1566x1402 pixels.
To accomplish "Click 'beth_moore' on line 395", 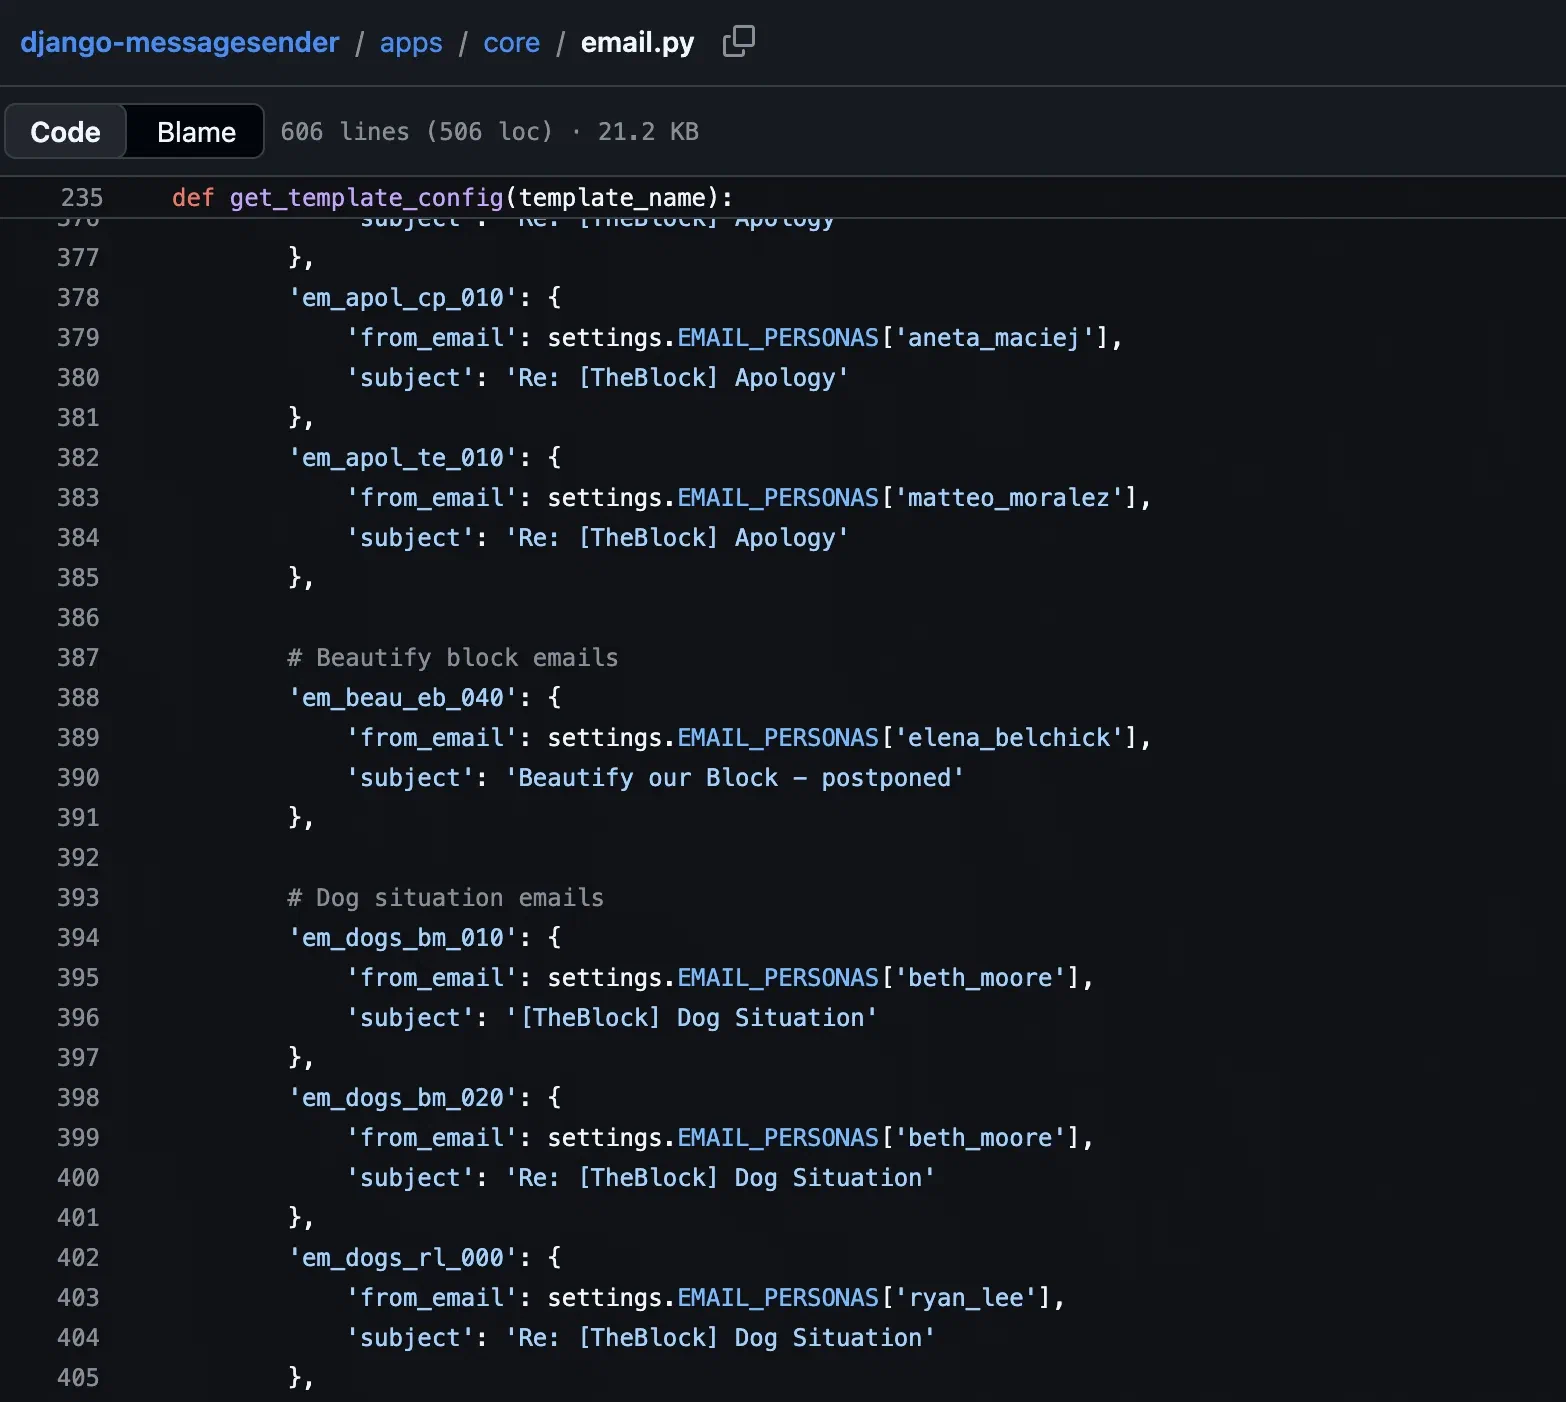I will (980, 978).
